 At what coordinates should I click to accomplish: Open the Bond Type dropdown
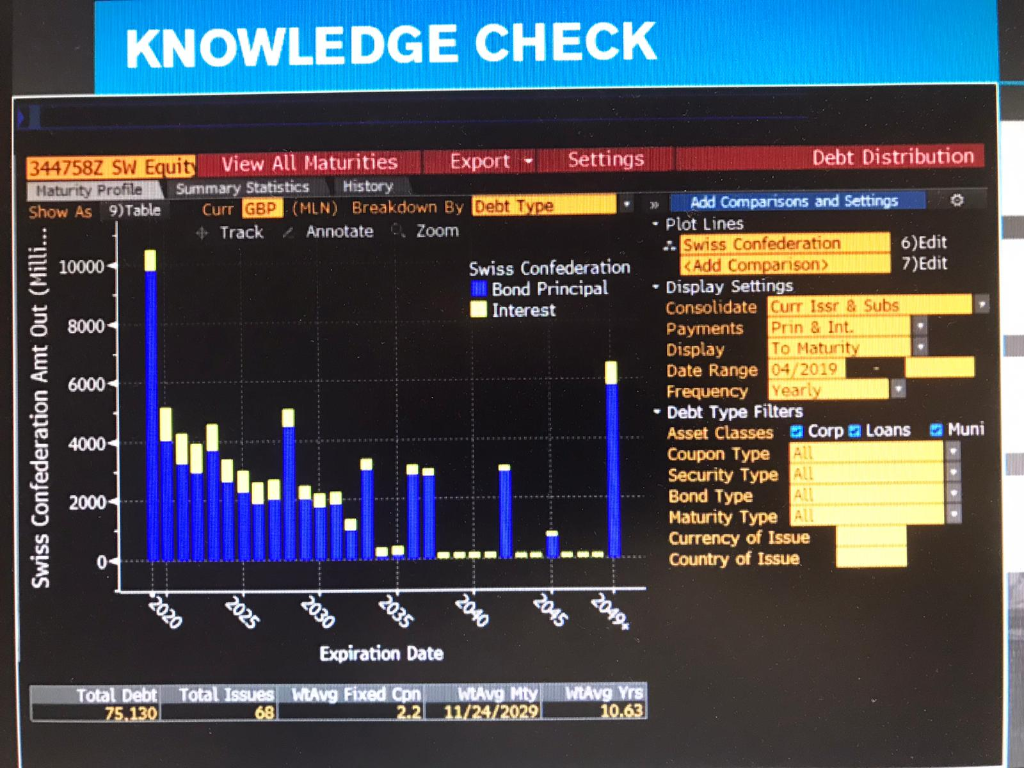[x=953, y=493]
